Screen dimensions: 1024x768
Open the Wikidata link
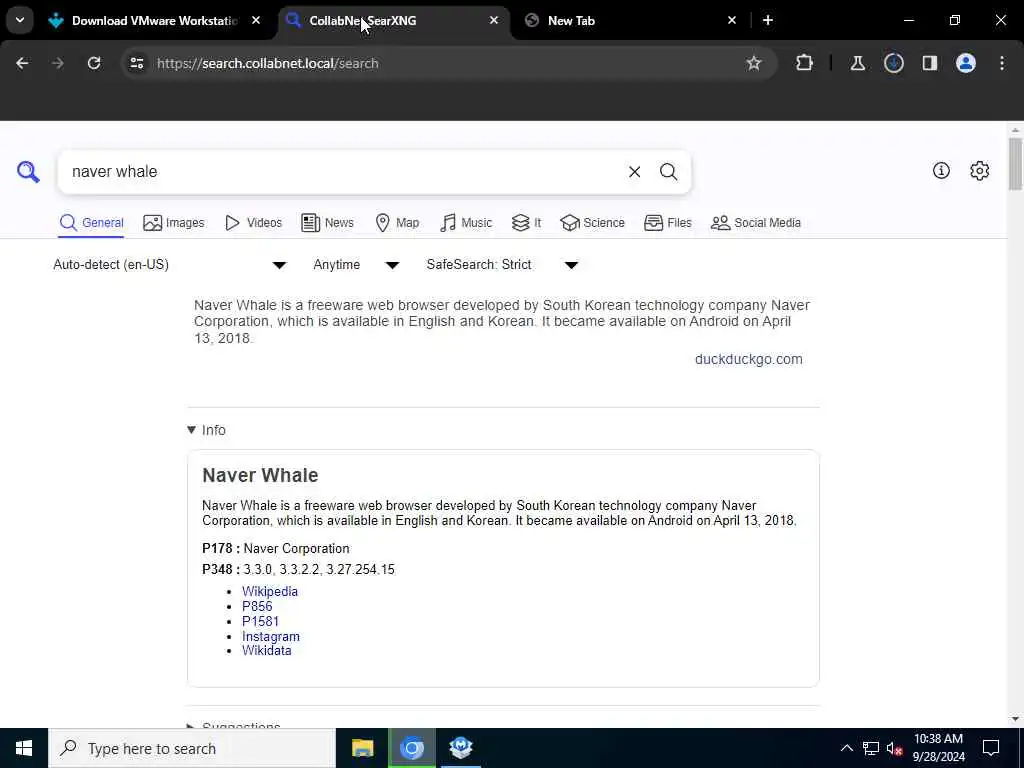click(266, 650)
